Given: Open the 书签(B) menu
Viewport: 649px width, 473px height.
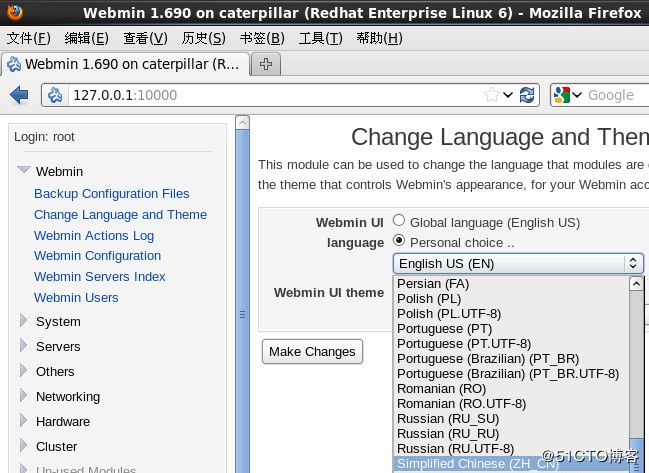Looking at the screenshot, I should [262, 38].
